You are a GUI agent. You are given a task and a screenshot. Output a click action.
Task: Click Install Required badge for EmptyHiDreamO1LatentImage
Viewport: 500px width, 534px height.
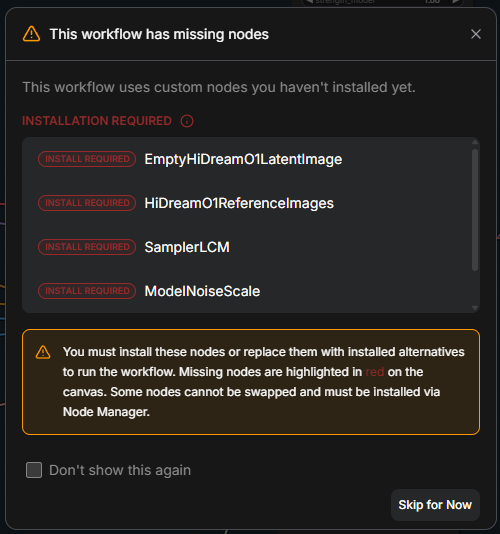pos(87,159)
